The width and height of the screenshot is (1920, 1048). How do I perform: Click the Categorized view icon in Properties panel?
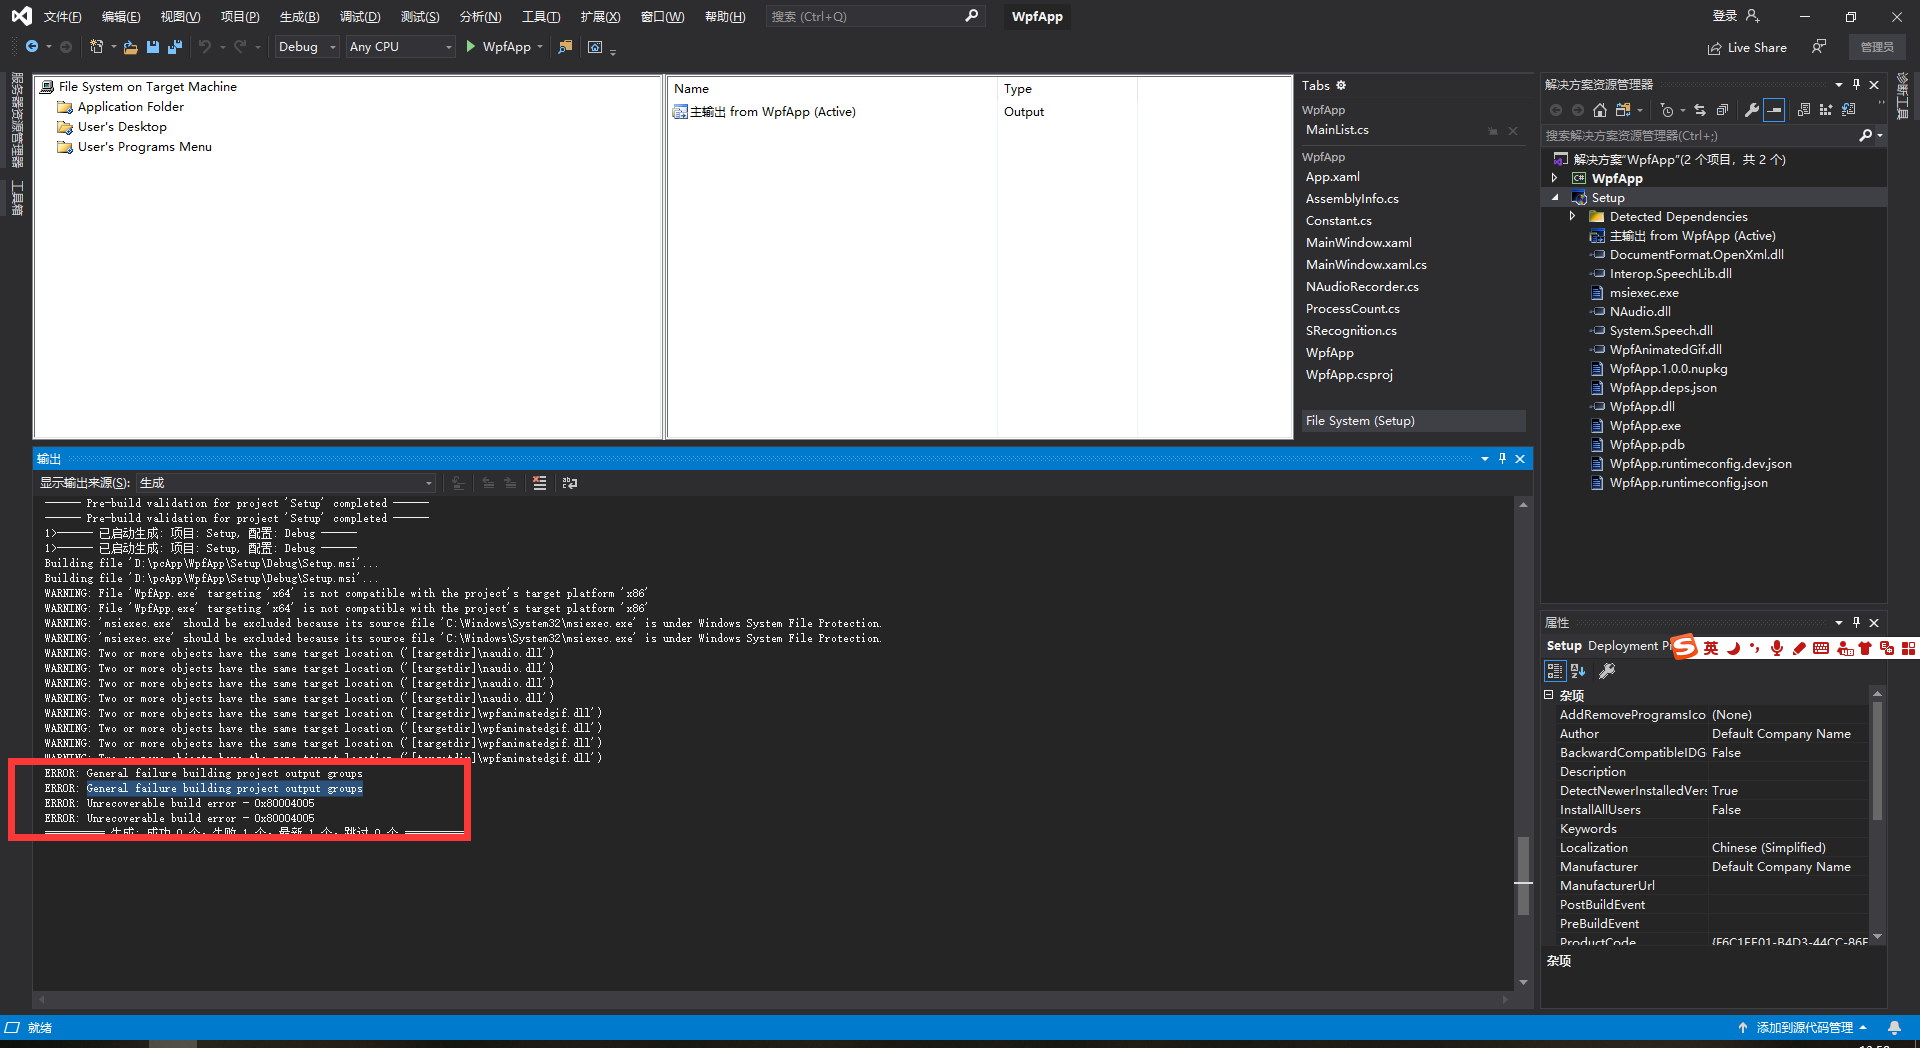coord(1555,671)
